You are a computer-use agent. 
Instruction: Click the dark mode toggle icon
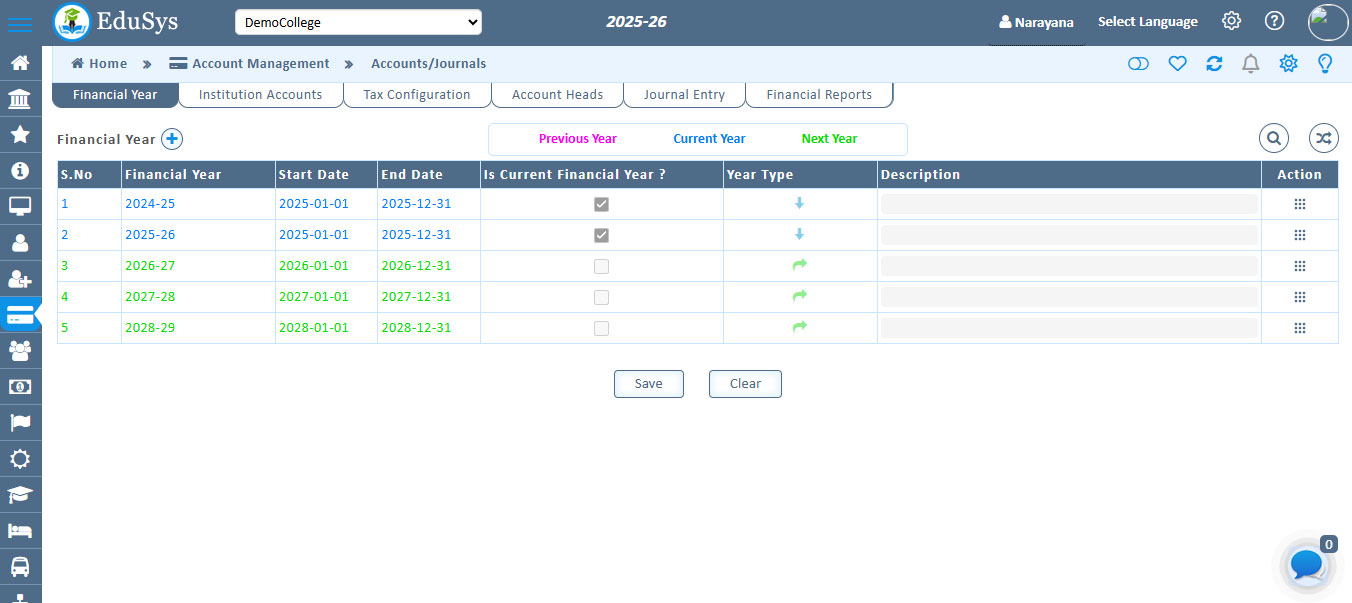coord(1138,63)
